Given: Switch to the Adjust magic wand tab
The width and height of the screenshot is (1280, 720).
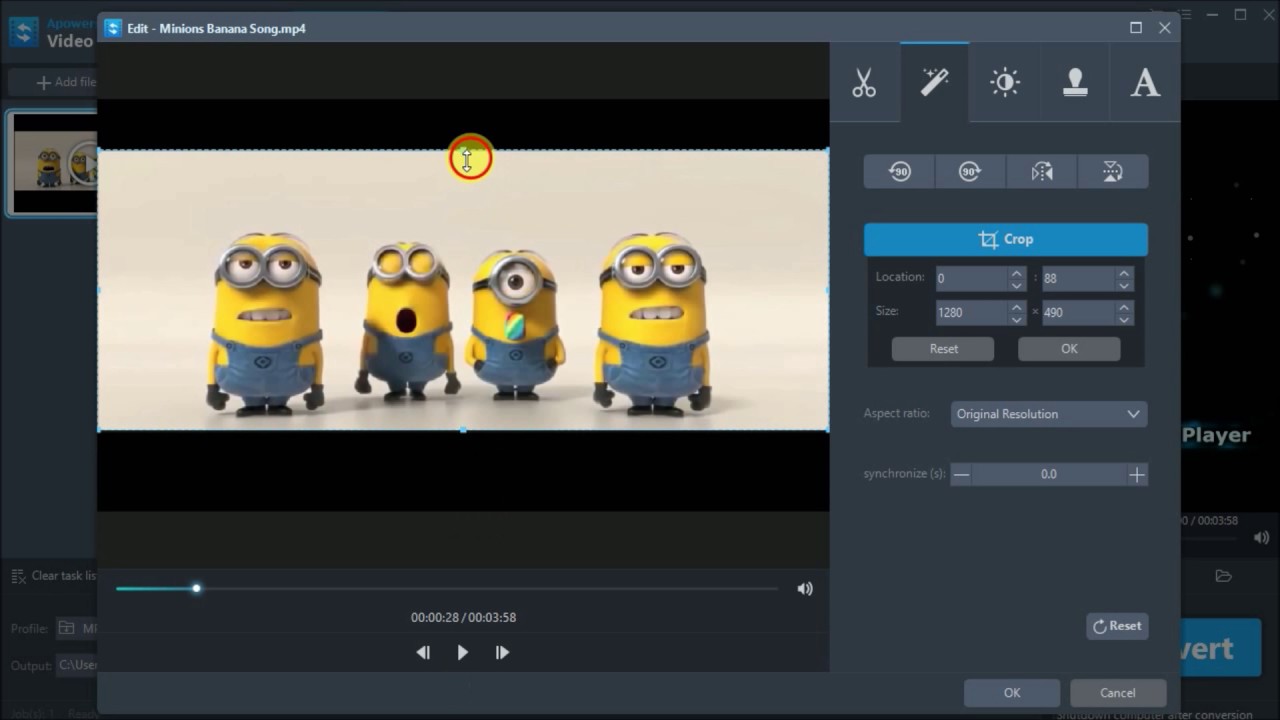Looking at the screenshot, I should [934, 82].
